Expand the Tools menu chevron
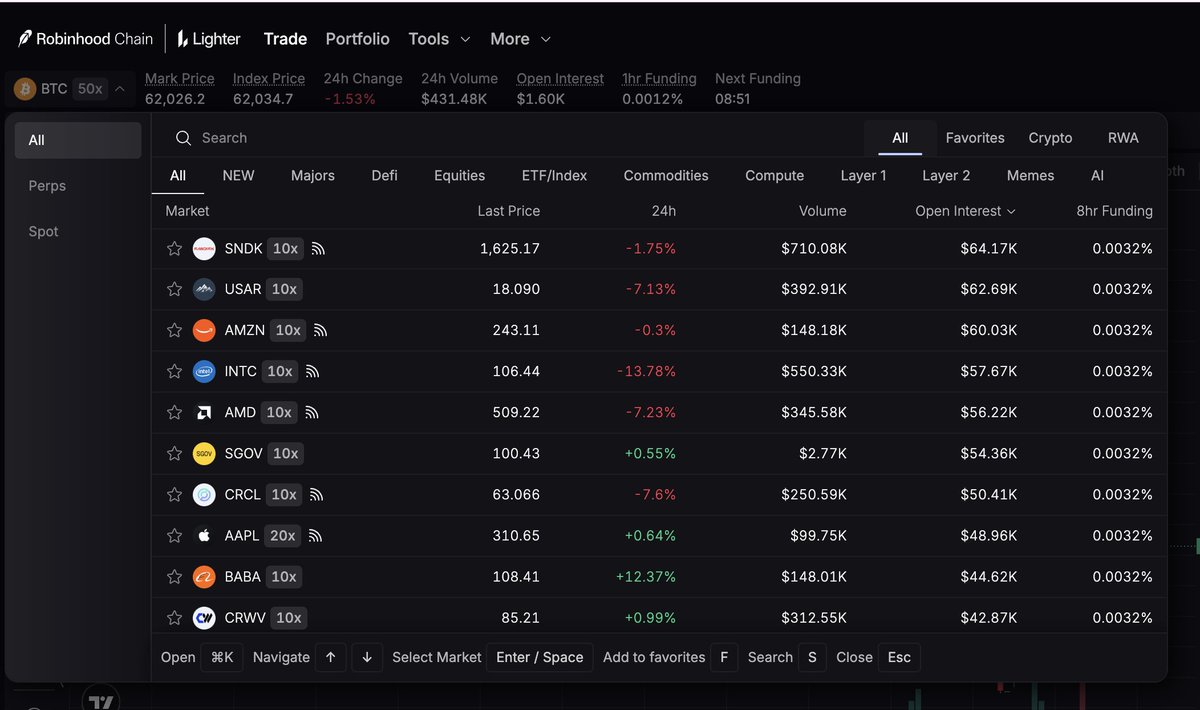Viewport: 1200px width, 710px height. [x=465, y=39]
